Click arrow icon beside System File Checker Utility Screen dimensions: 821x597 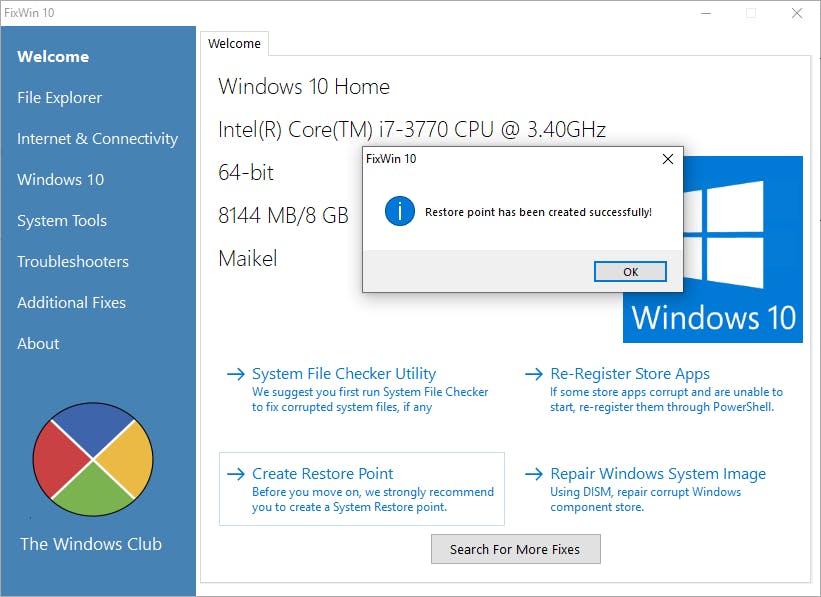[x=236, y=374]
